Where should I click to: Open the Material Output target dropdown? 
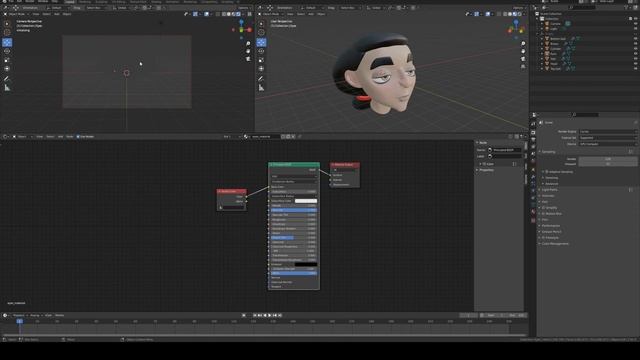click(345, 170)
